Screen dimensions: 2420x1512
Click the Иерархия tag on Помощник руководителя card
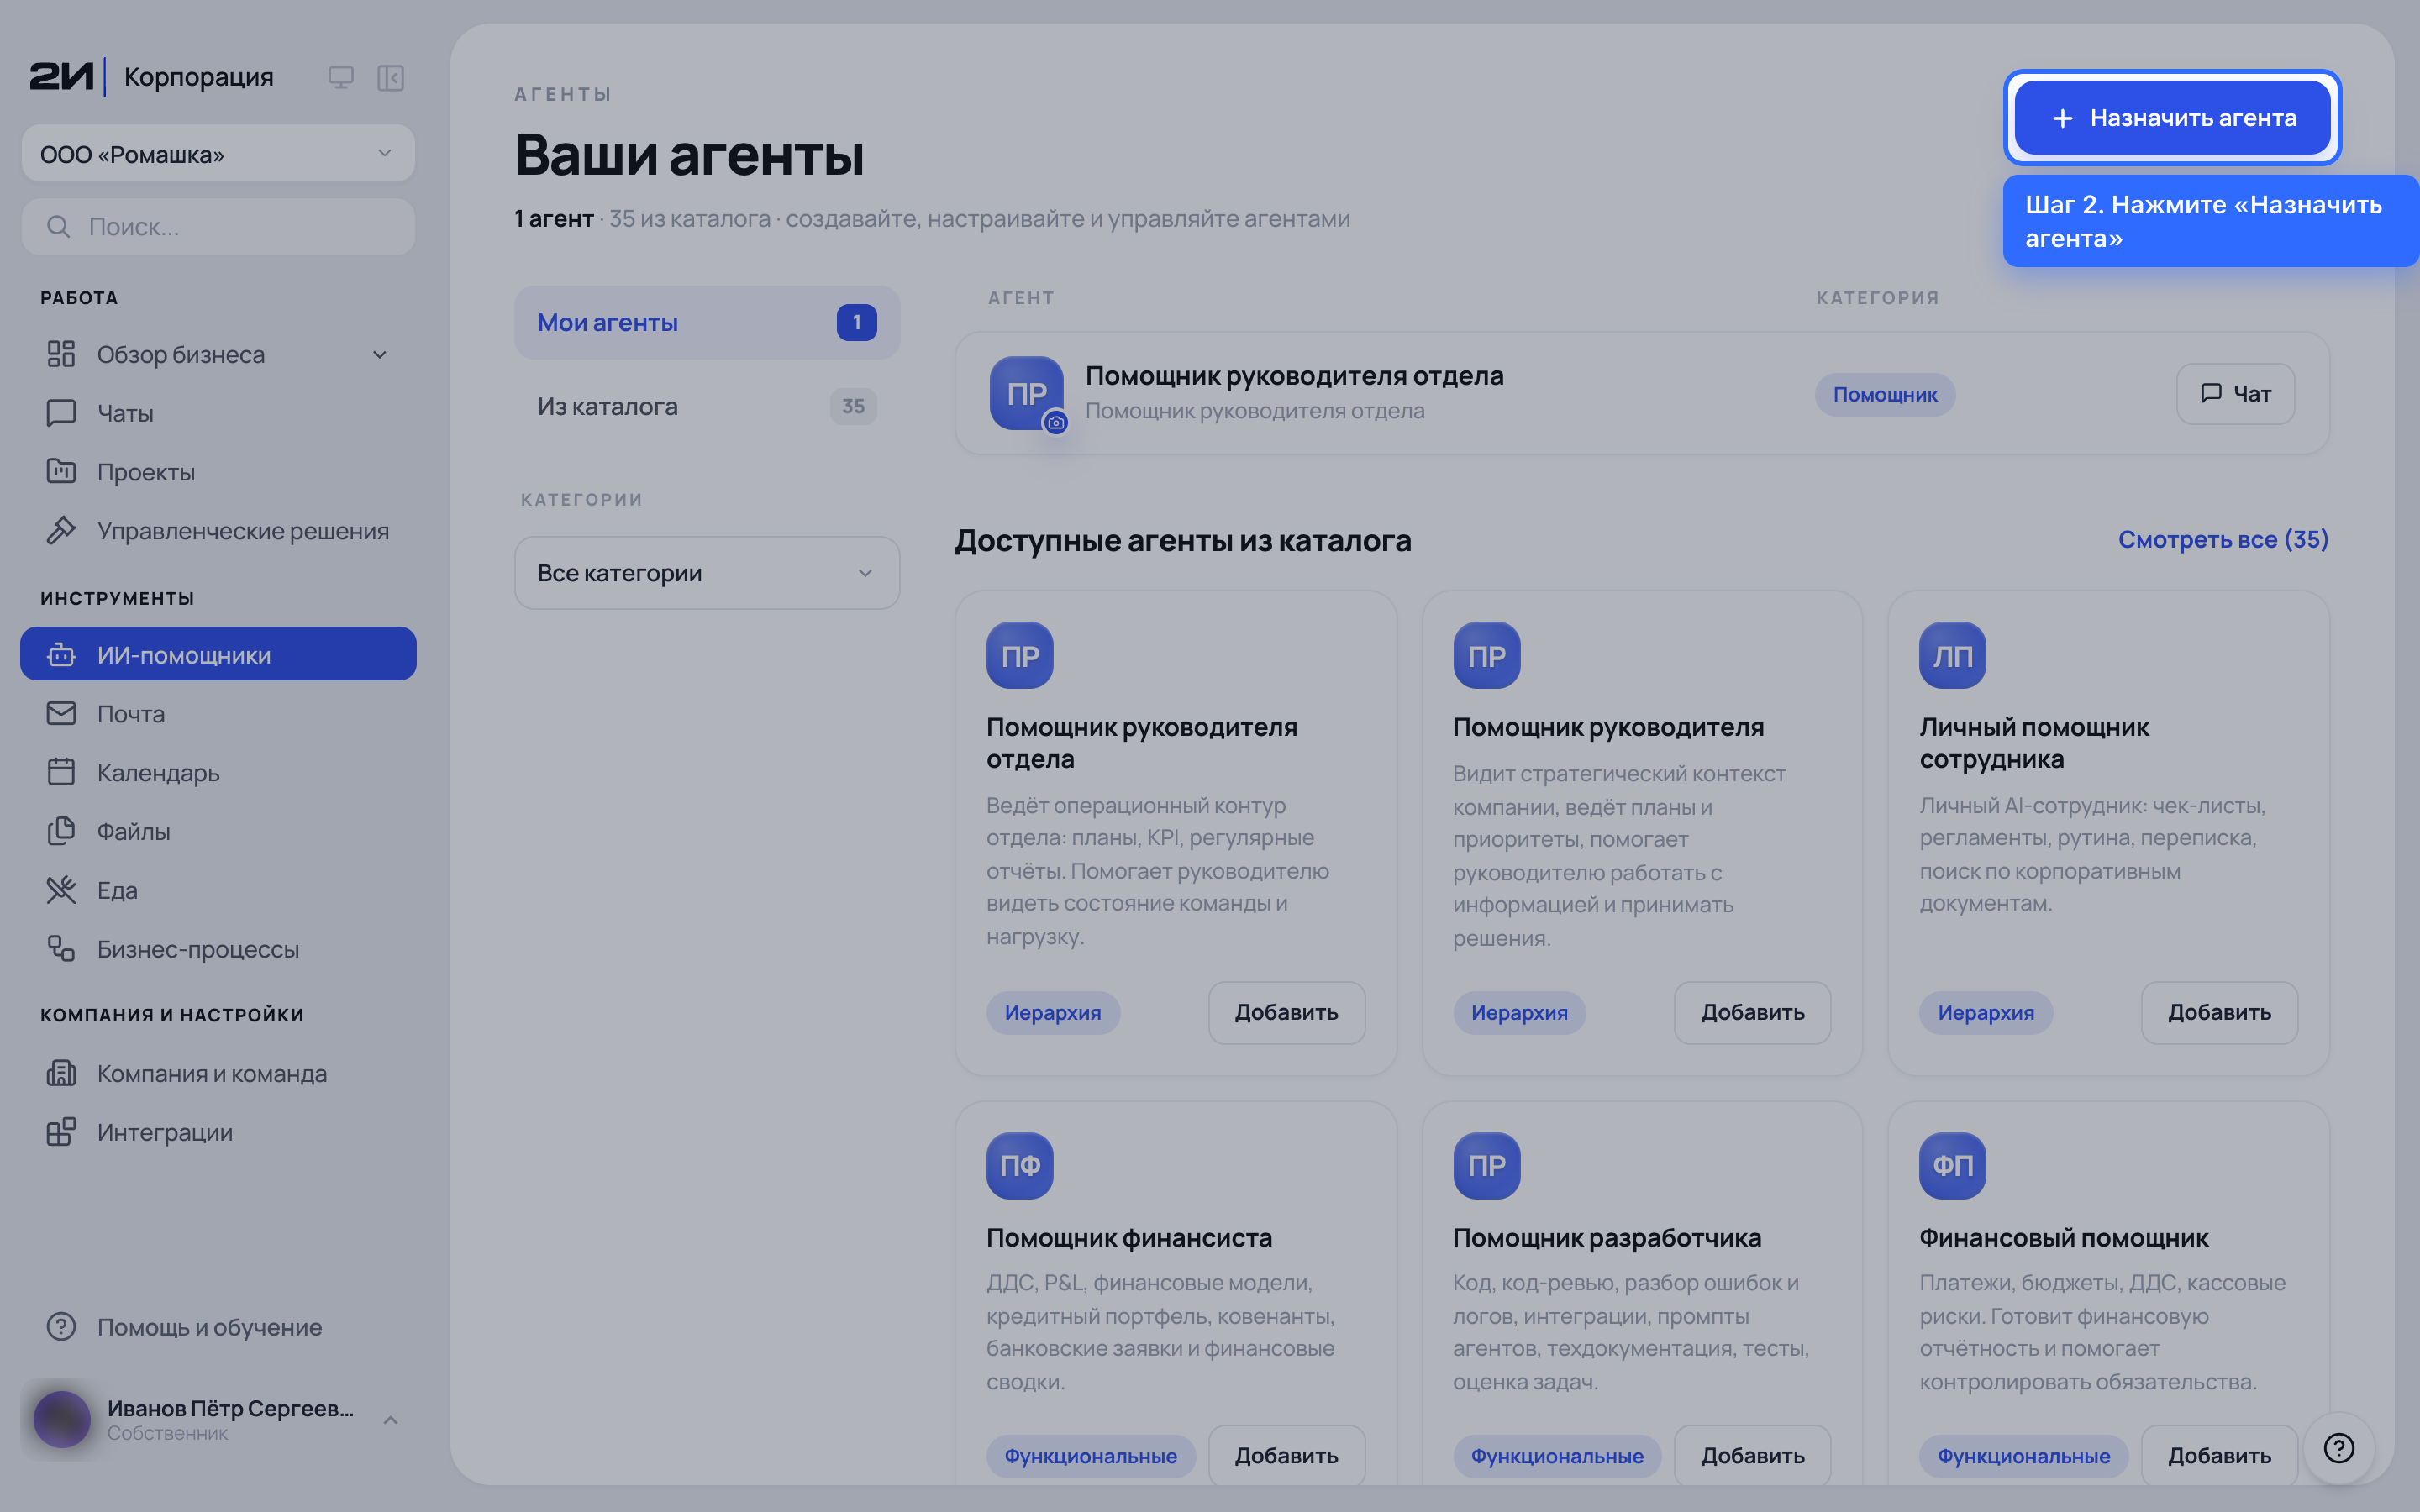click(1519, 1012)
